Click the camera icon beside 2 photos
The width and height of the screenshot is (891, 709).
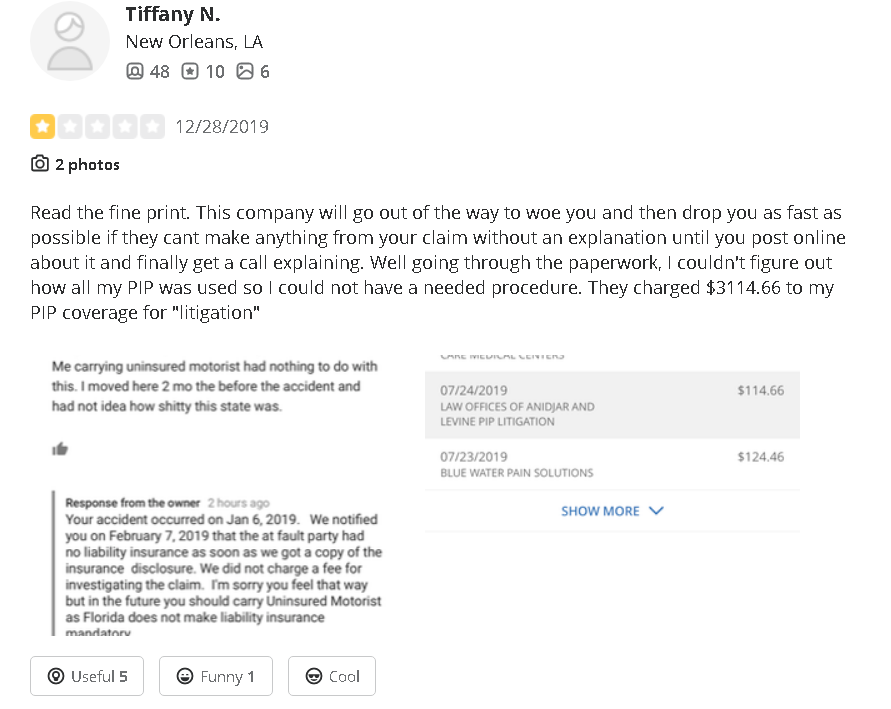(x=40, y=164)
